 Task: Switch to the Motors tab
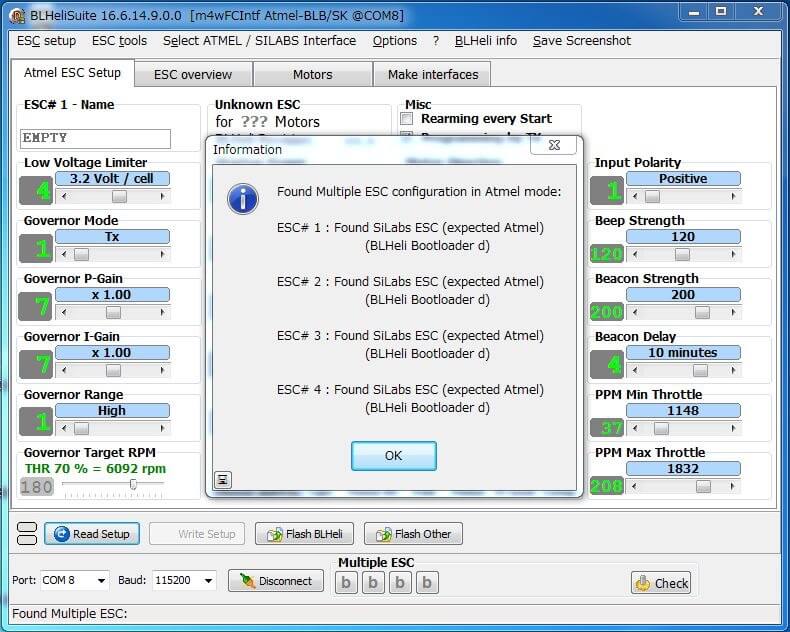312,75
